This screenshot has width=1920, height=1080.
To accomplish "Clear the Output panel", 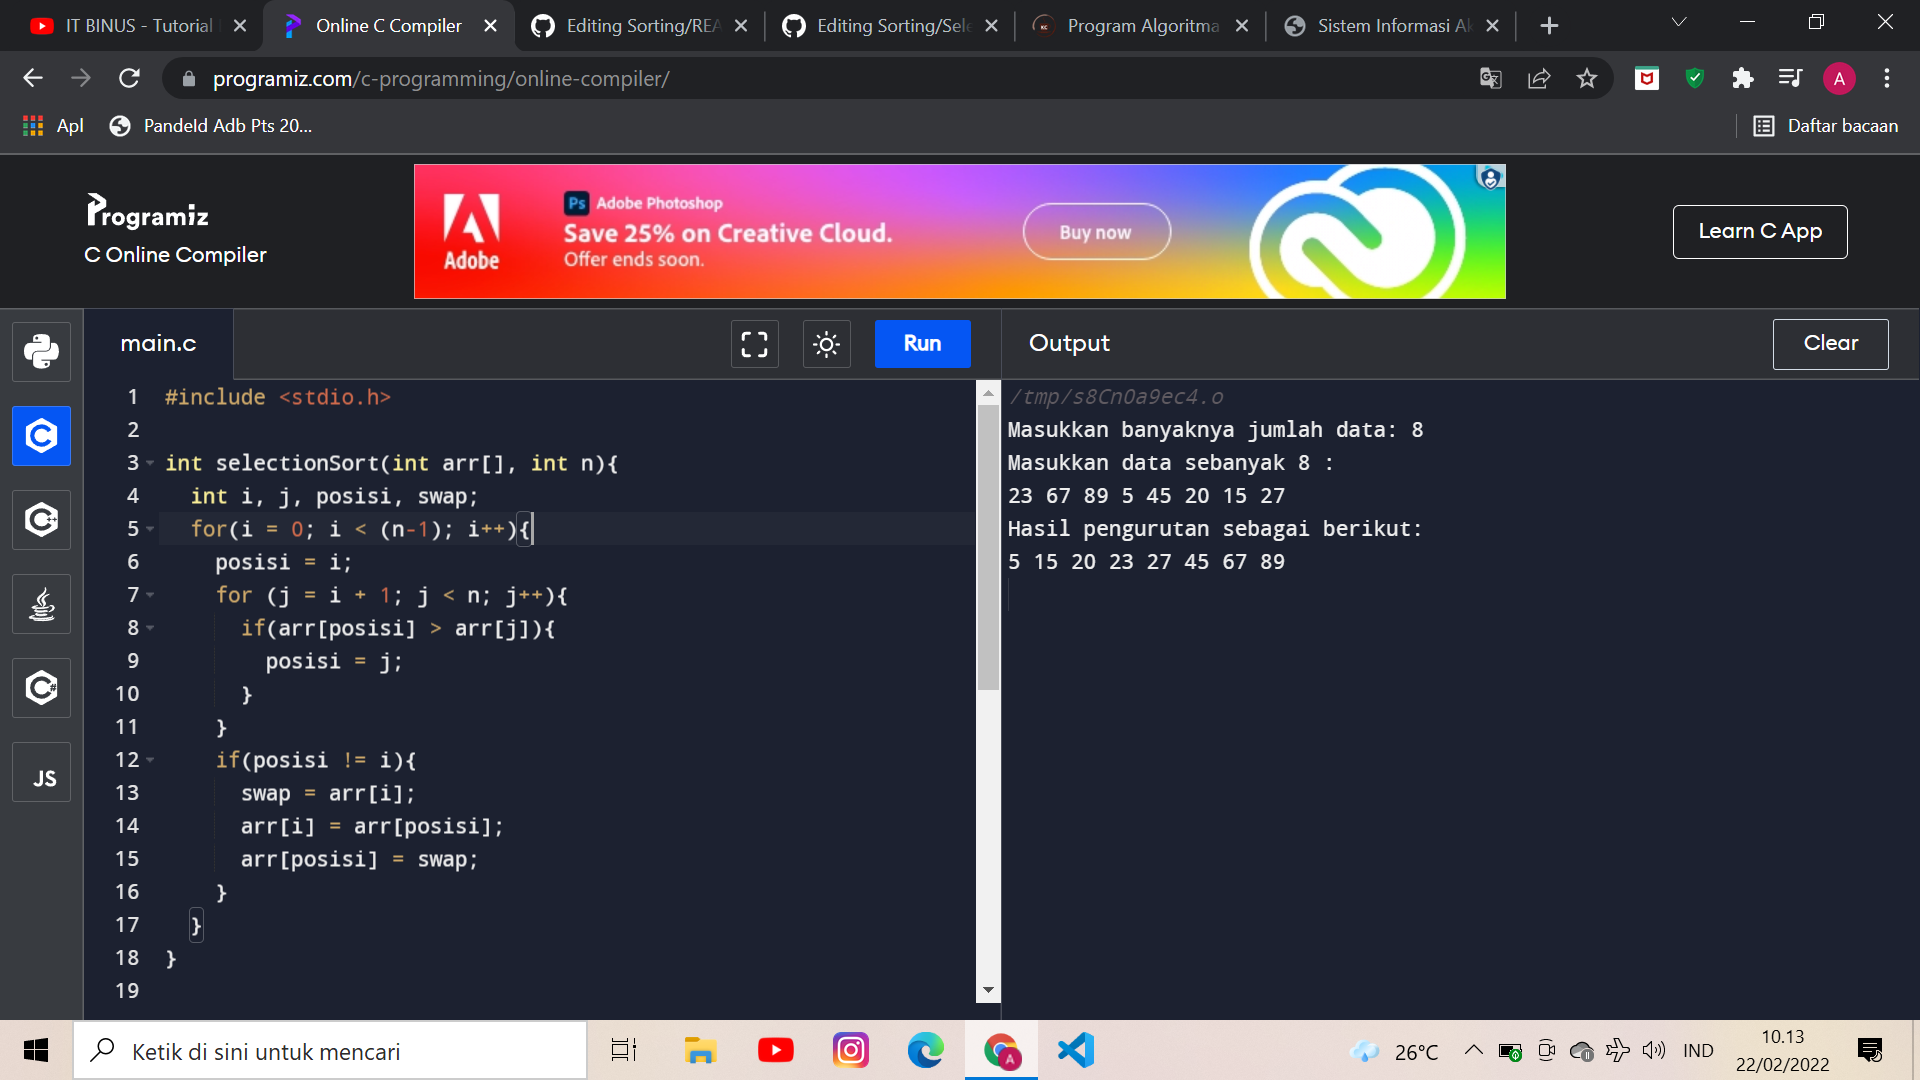I will [x=1830, y=343].
